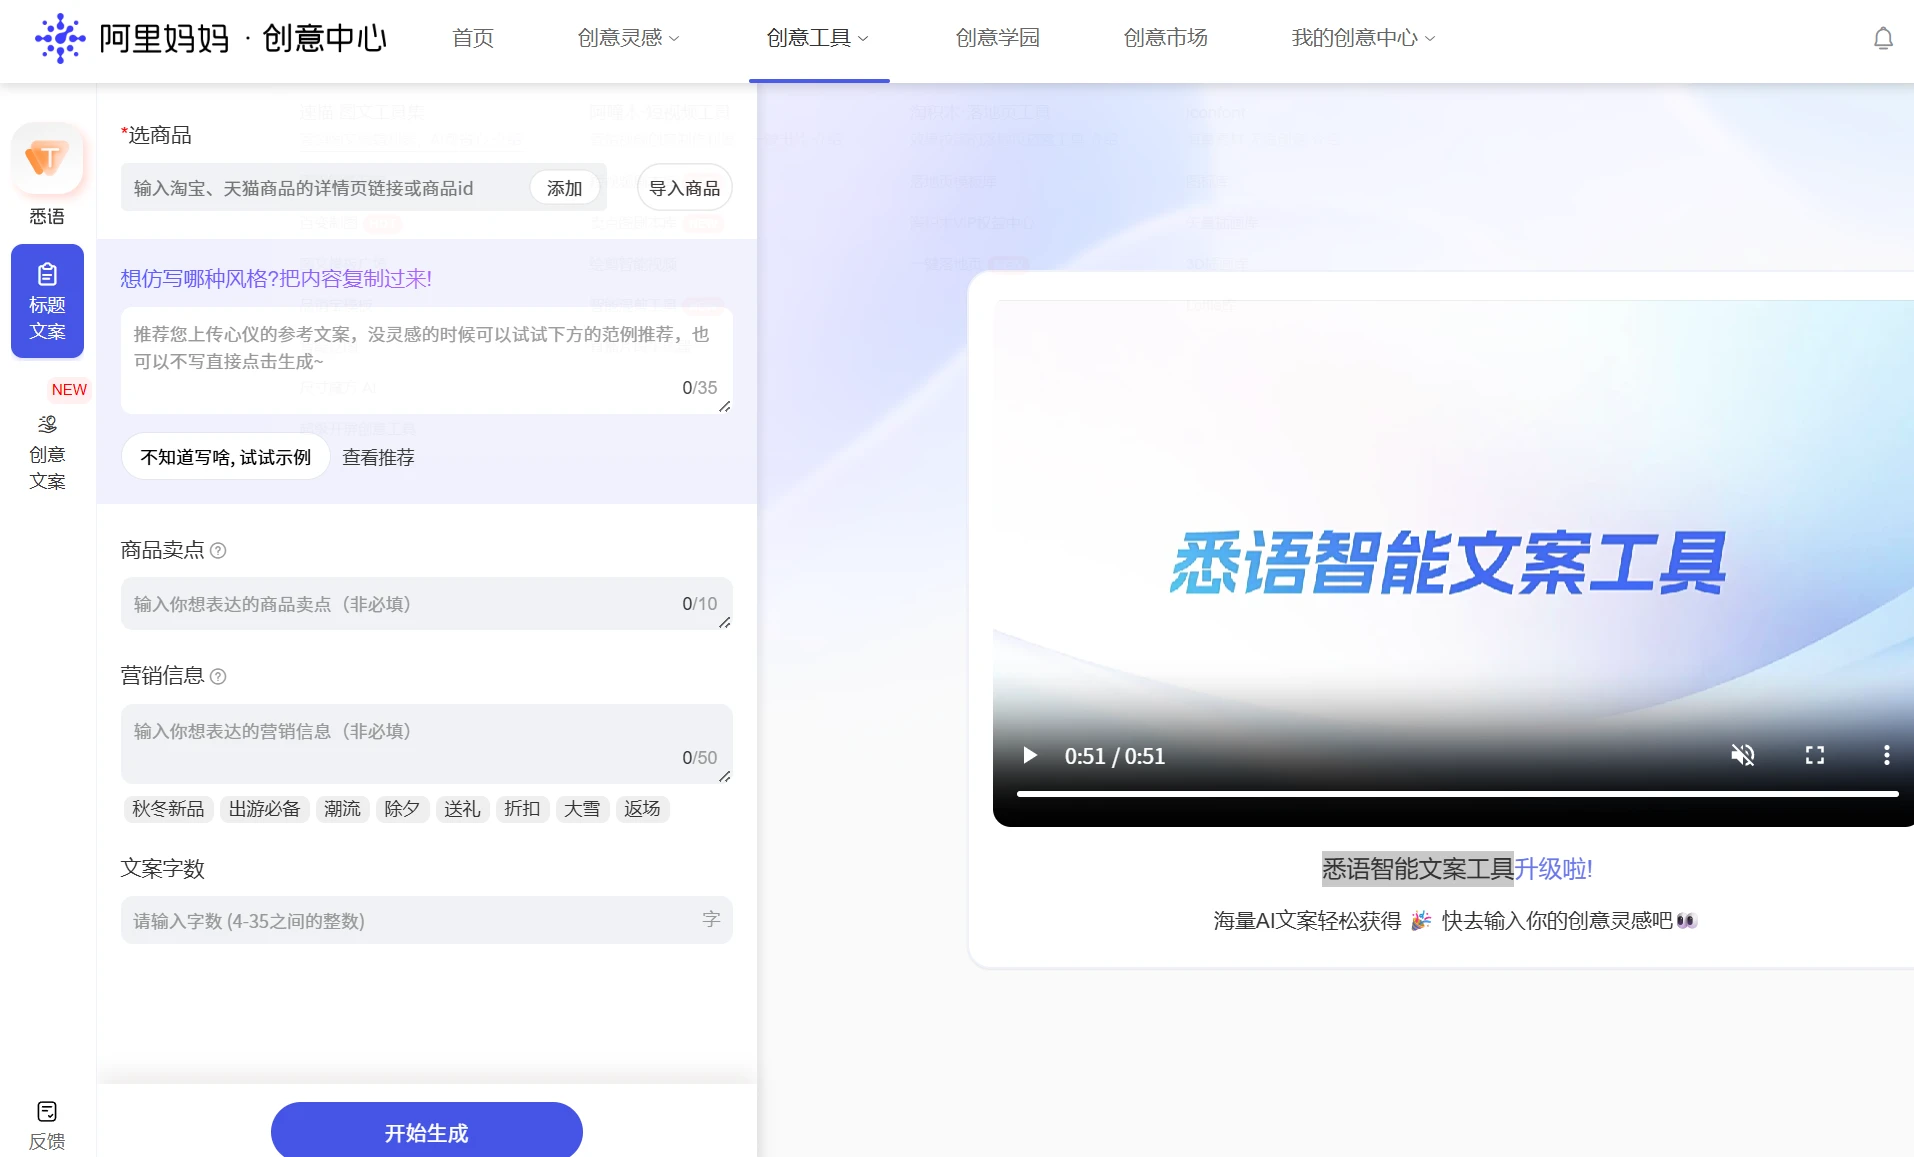
Task: Focus the 营销信息 textarea
Action: 427,744
